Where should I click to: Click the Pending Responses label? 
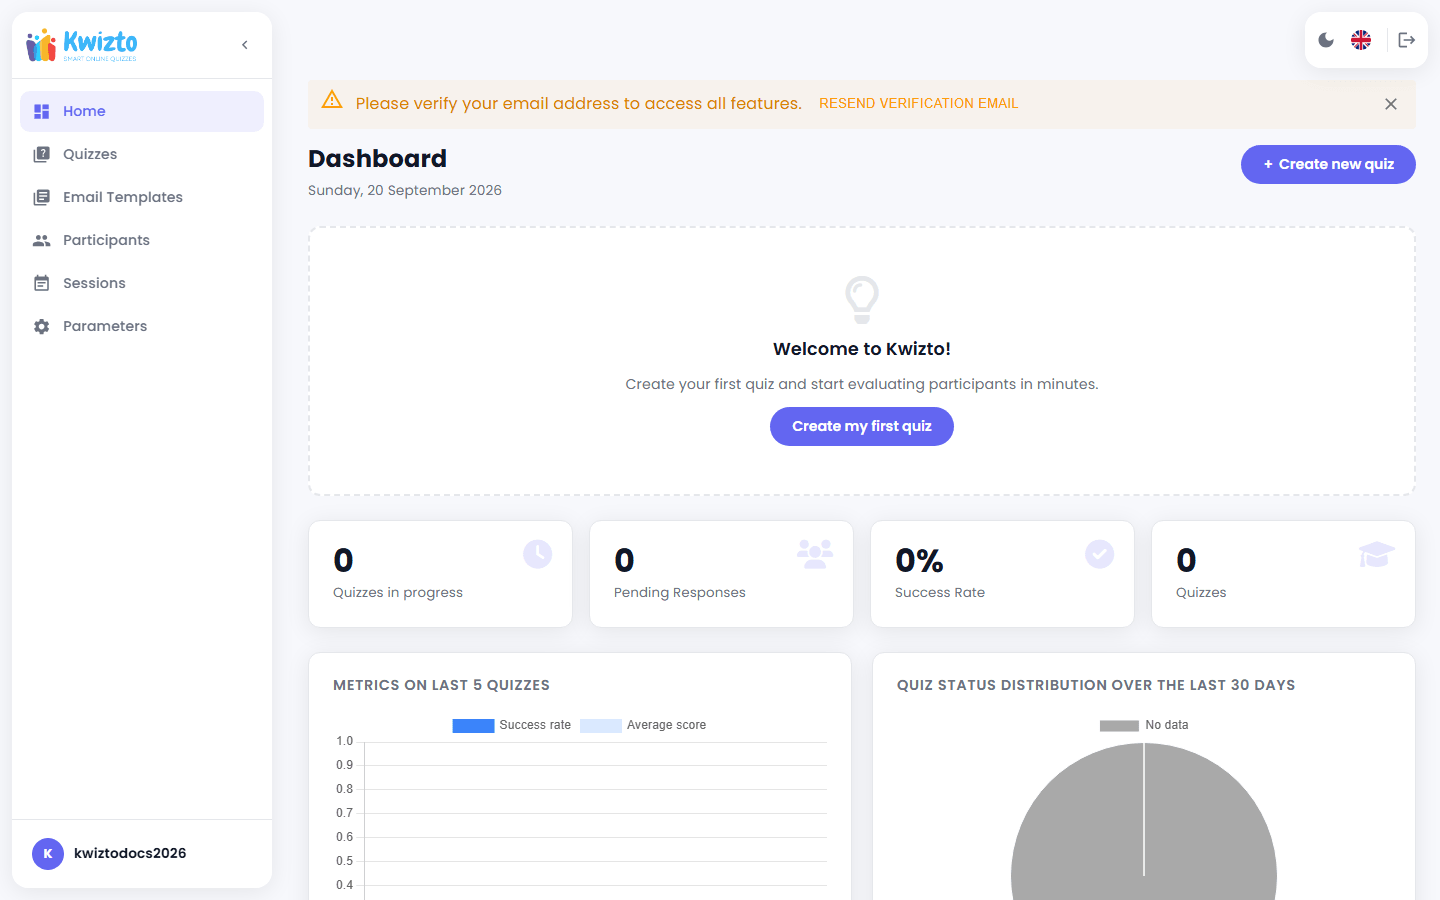[x=680, y=592]
